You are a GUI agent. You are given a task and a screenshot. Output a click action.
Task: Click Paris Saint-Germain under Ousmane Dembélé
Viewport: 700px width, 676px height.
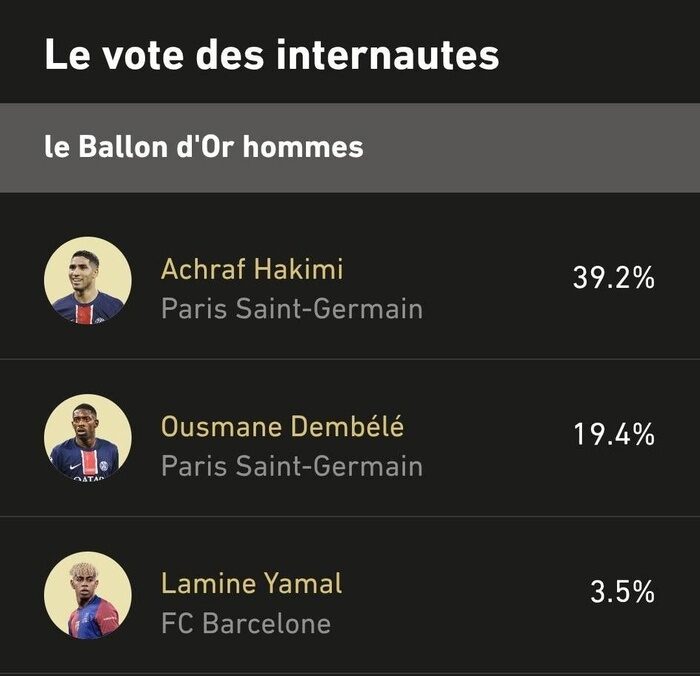[x=291, y=466]
